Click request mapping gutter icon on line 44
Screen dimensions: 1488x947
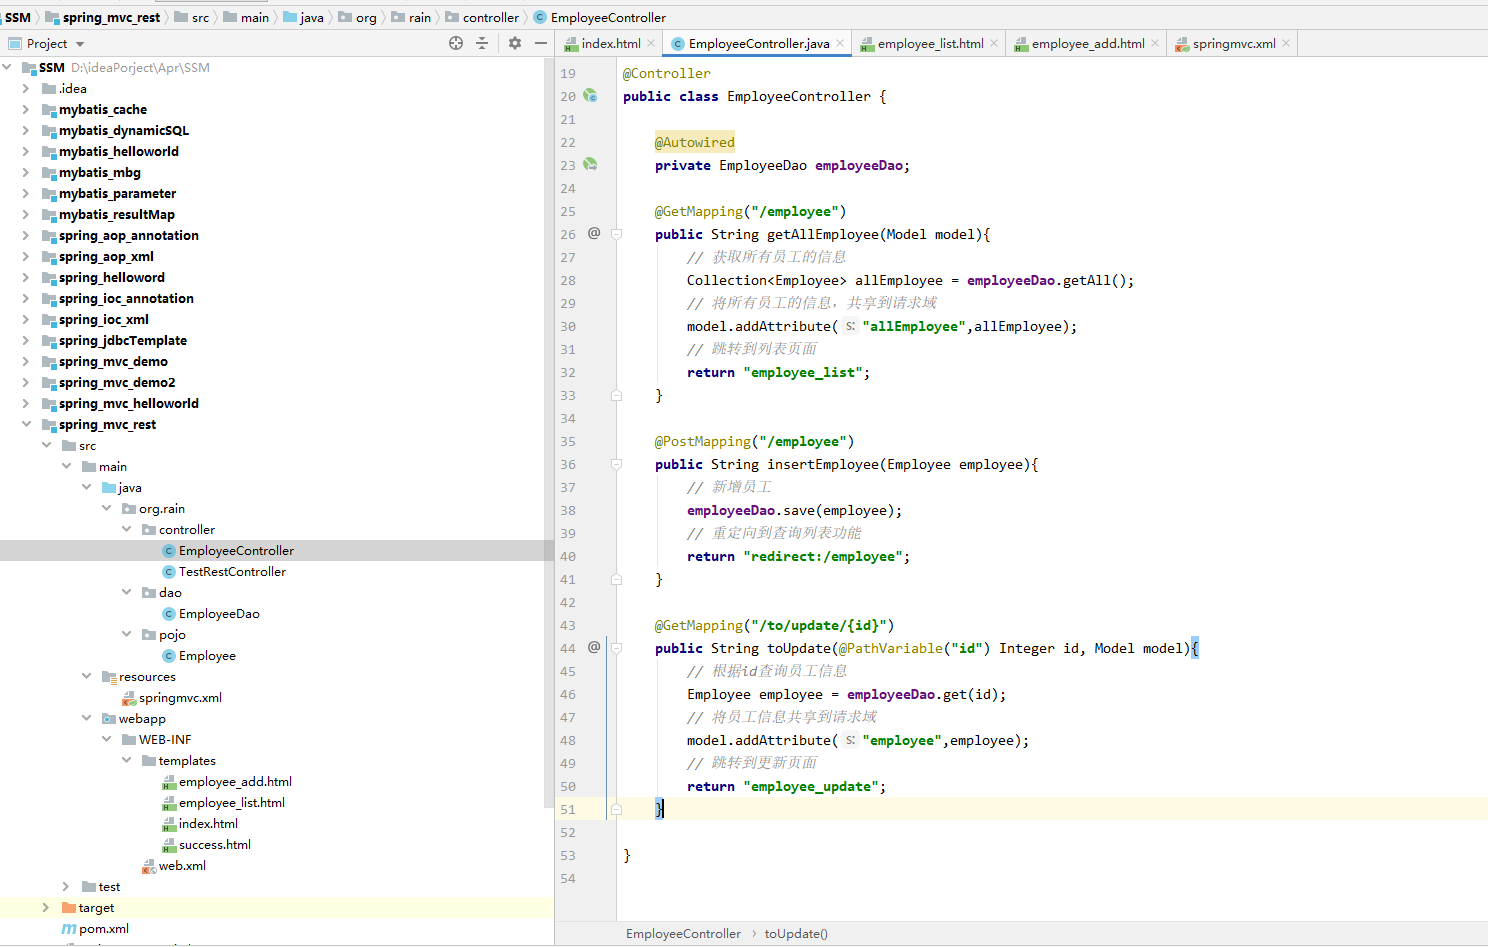tap(594, 647)
